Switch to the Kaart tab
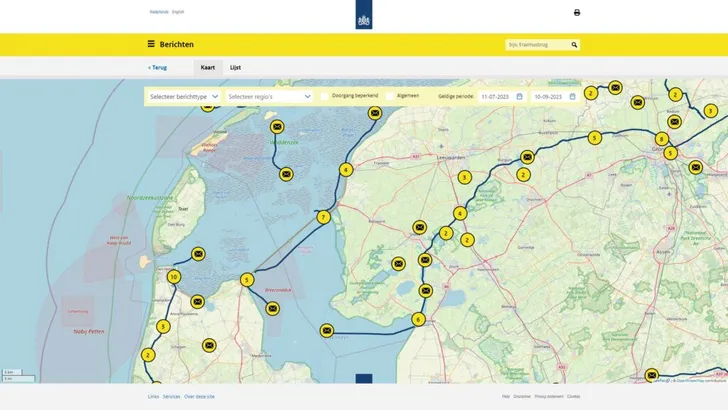Screen dimensions: 728x410 pyautogui.click(x=208, y=67)
